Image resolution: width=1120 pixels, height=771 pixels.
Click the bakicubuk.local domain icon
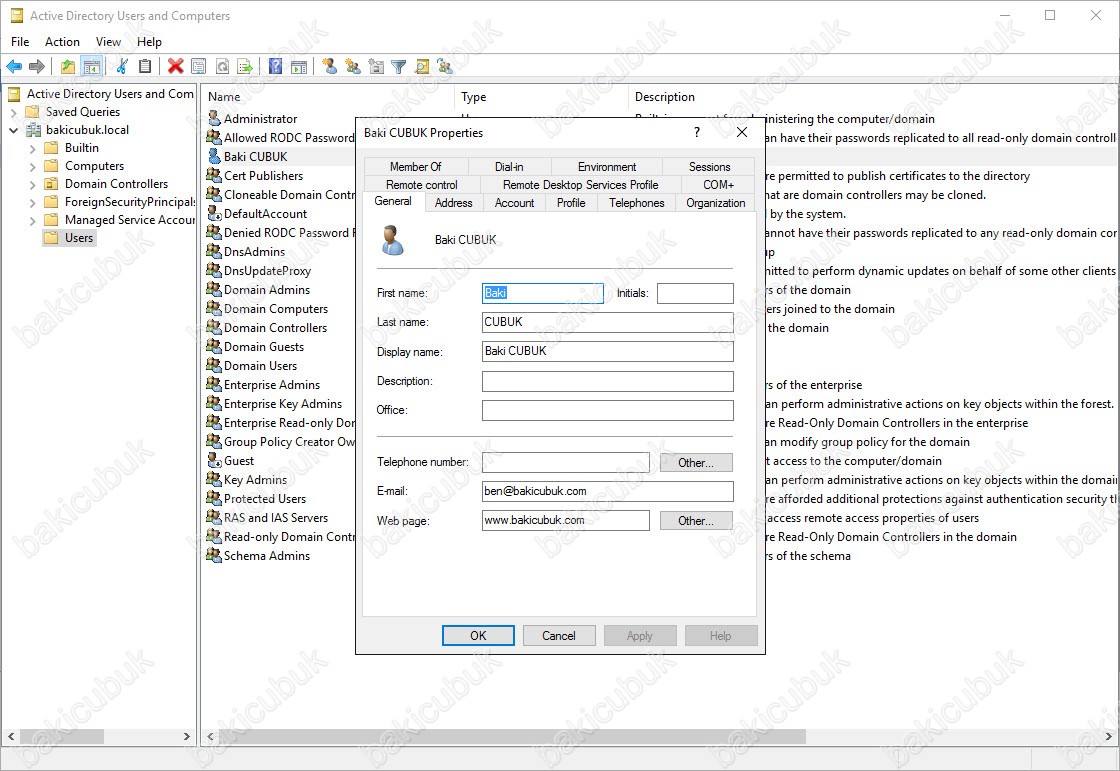pos(34,130)
